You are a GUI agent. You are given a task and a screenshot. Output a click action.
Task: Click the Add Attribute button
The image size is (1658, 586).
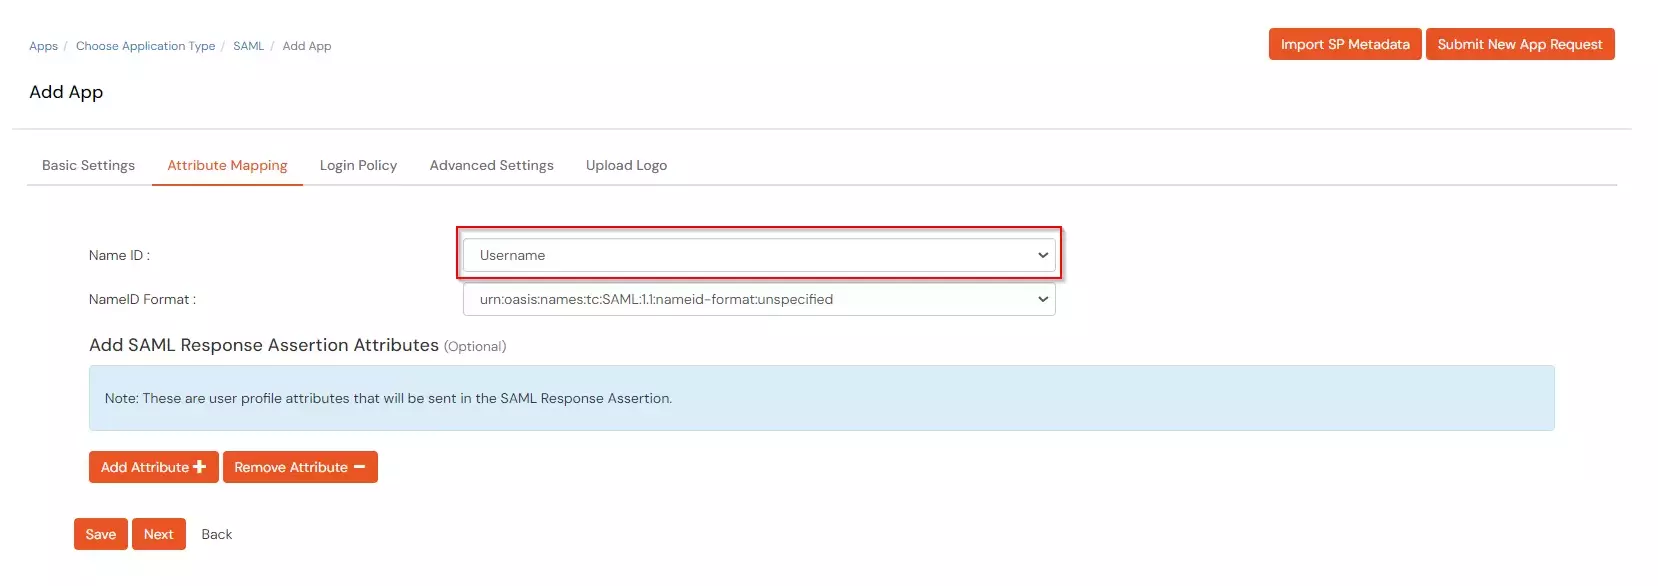point(153,467)
